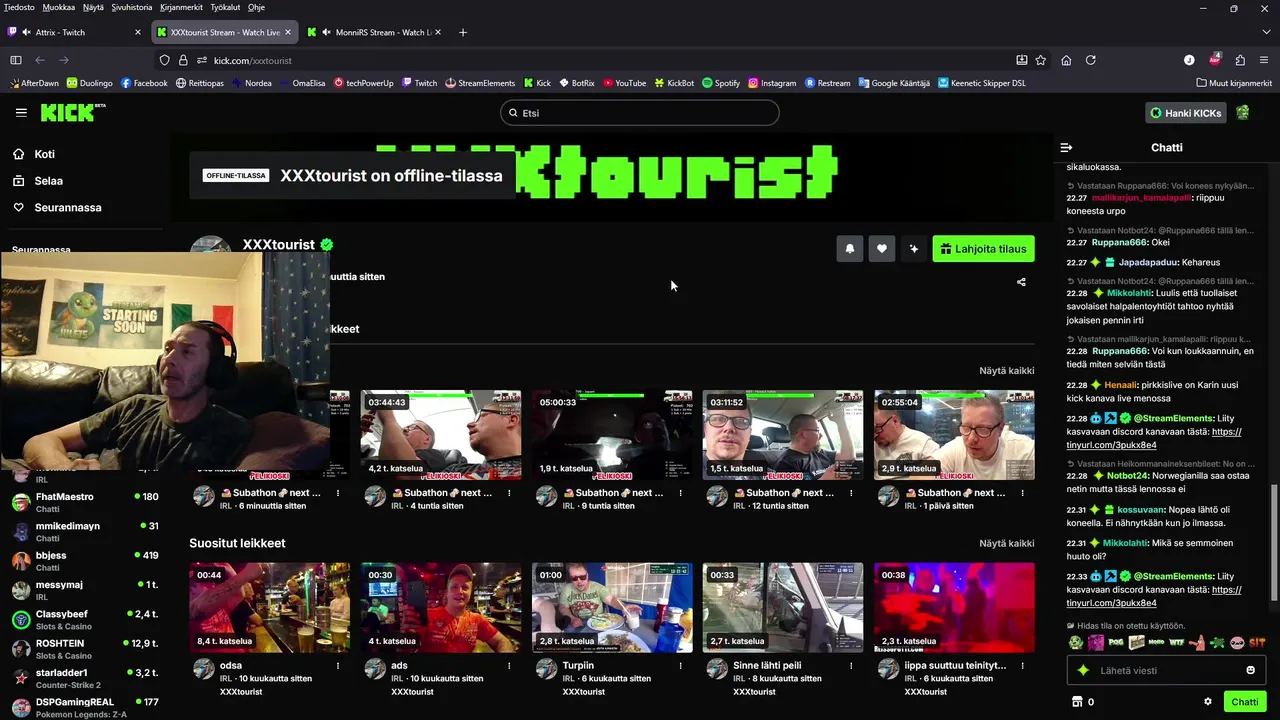The height and width of the screenshot is (720, 1280).
Task: Open options for Sinne lähti peili clip
Action: pos(852,665)
